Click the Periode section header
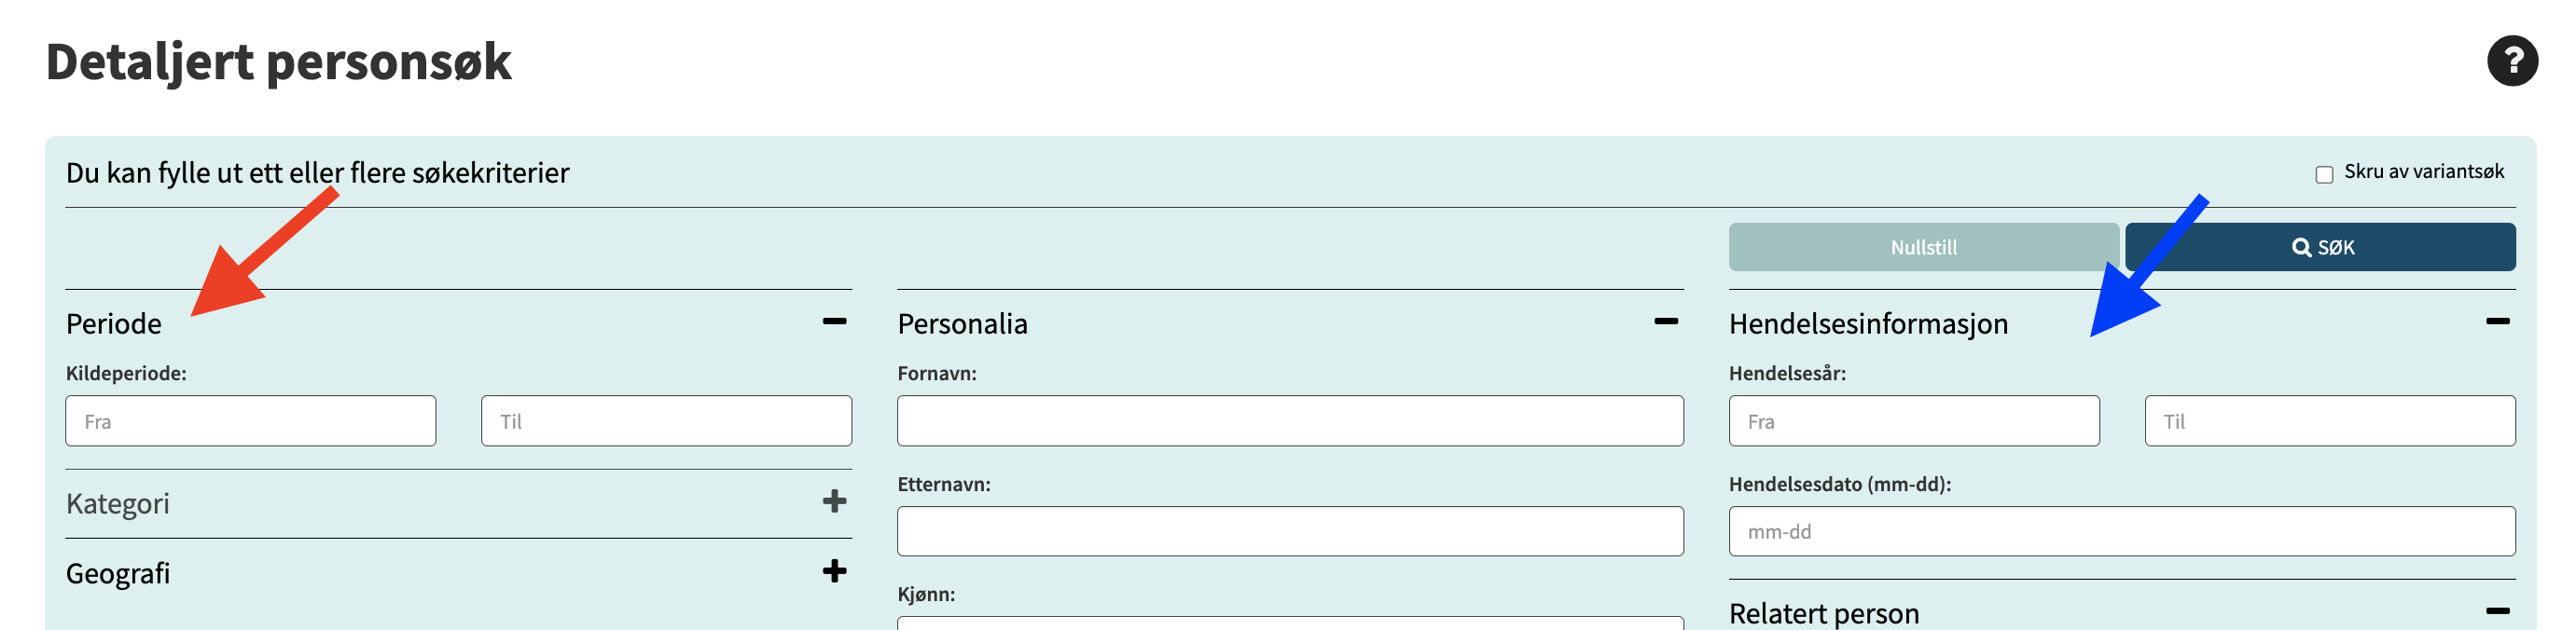Screen dimensions: 2576x630 point(113,323)
